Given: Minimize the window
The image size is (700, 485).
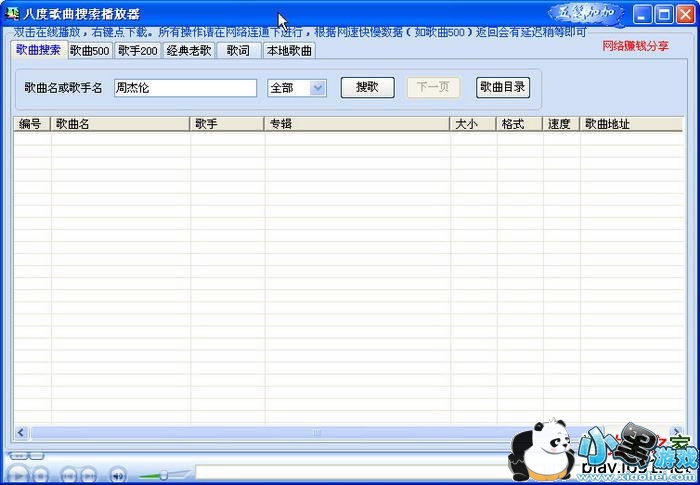Looking at the screenshot, I should click(x=642, y=14).
